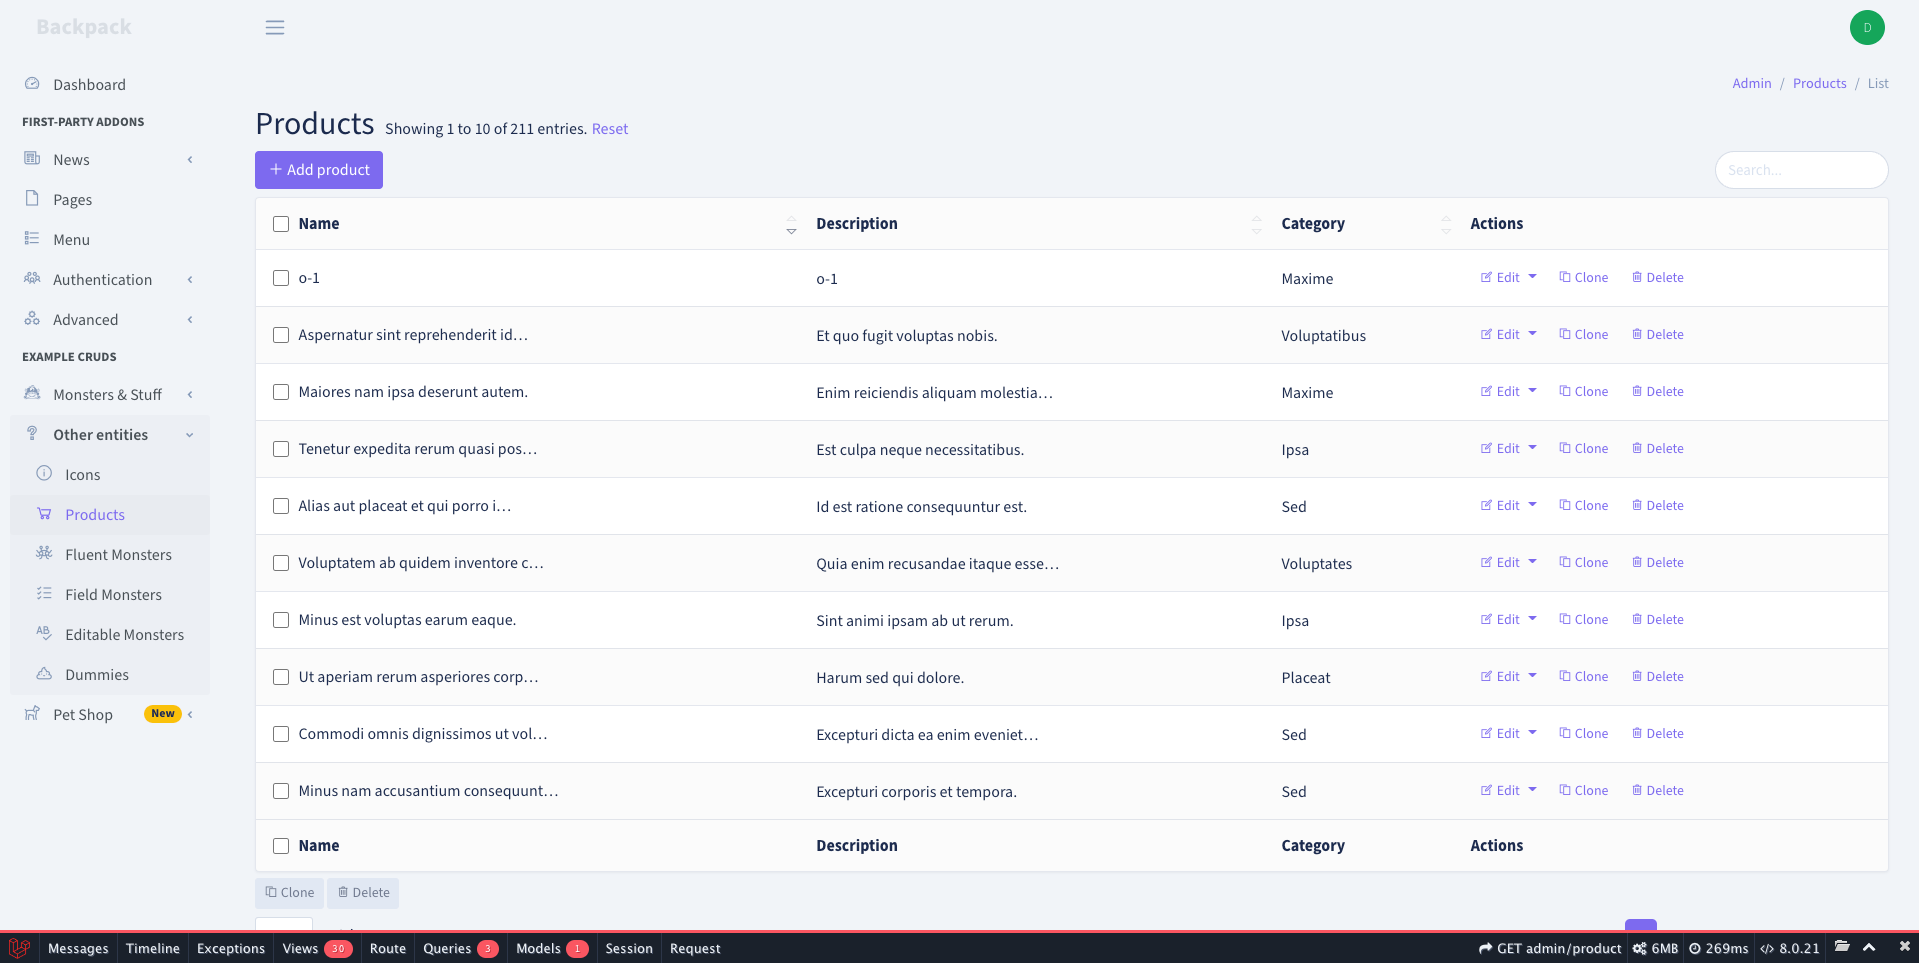Viewport: 1919px width, 963px height.
Task: Select all rows via header checkbox
Action: 281,224
